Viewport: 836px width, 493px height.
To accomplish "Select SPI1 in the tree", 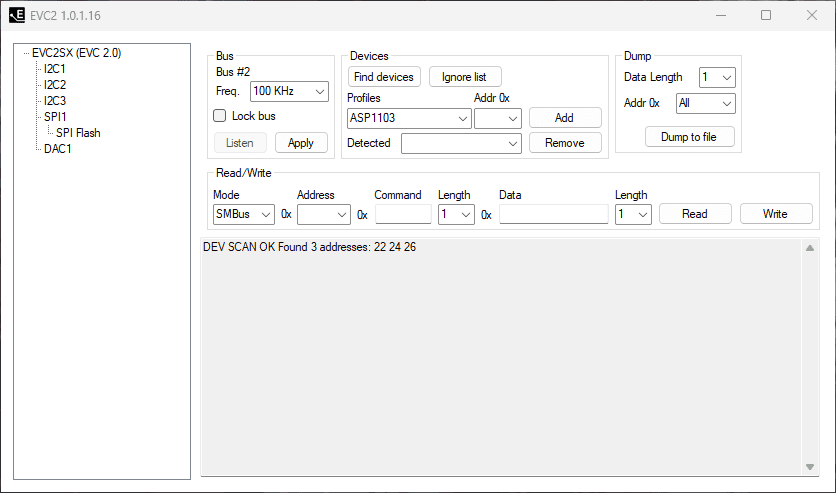I will (55, 117).
